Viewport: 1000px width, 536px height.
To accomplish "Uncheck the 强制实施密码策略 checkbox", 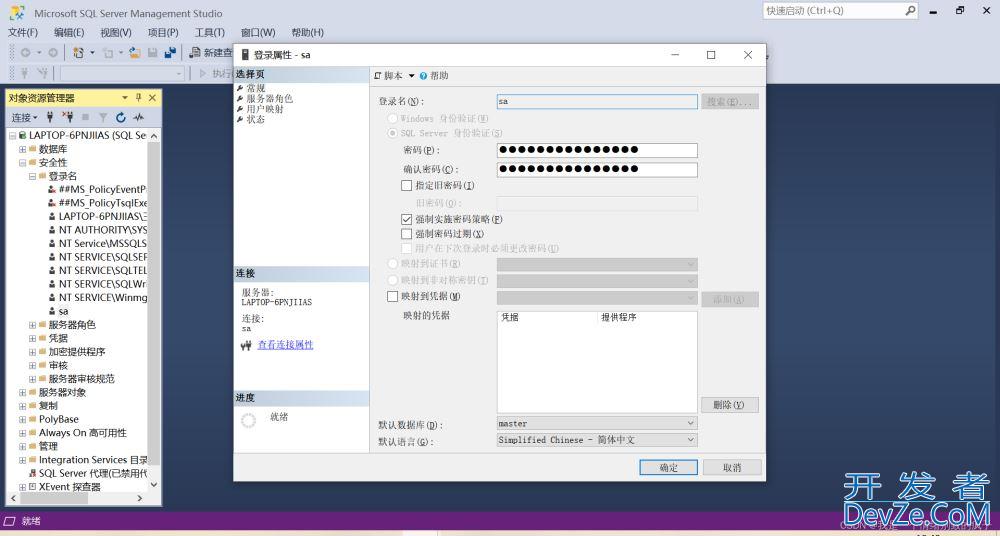I will click(406, 219).
